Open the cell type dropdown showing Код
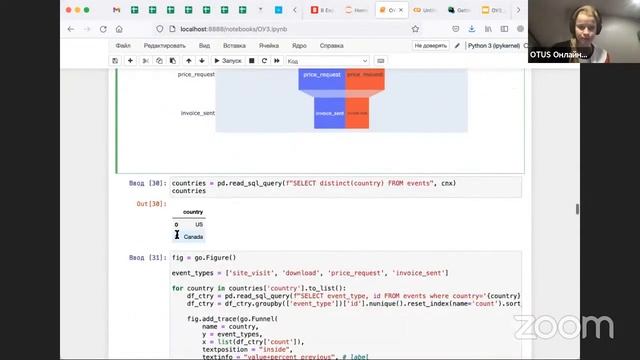The width and height of the screenshot is (640, 360). (x=327, y=61)
